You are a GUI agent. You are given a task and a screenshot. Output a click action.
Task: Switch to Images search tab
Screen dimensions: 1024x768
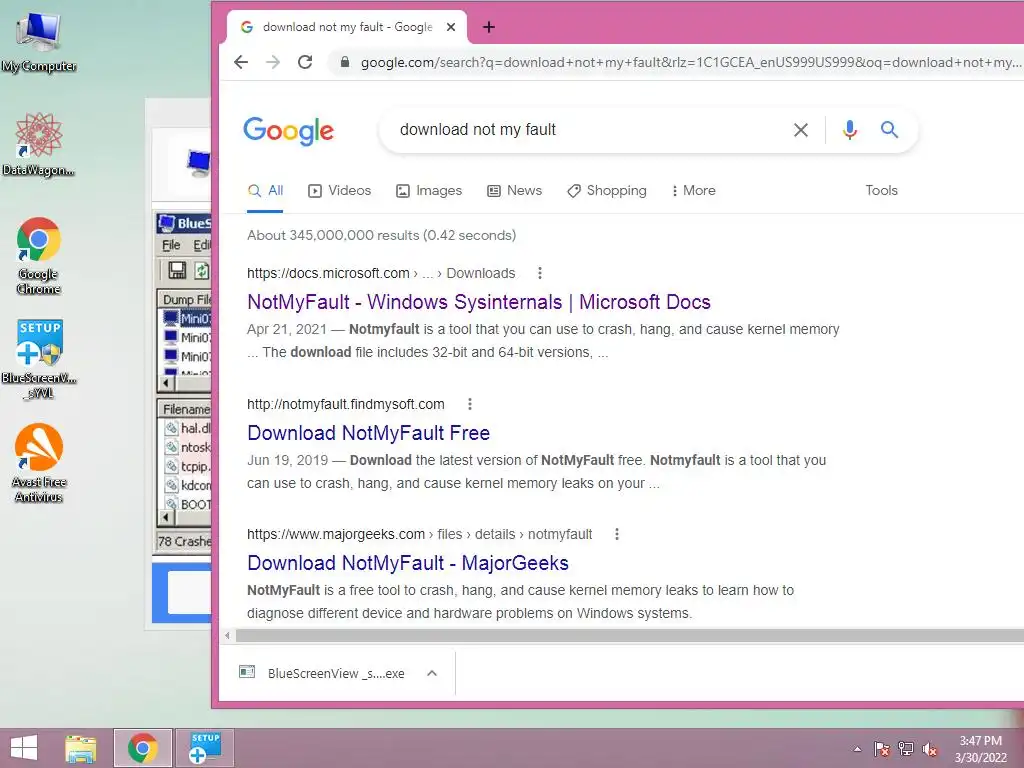pos(429,191)
